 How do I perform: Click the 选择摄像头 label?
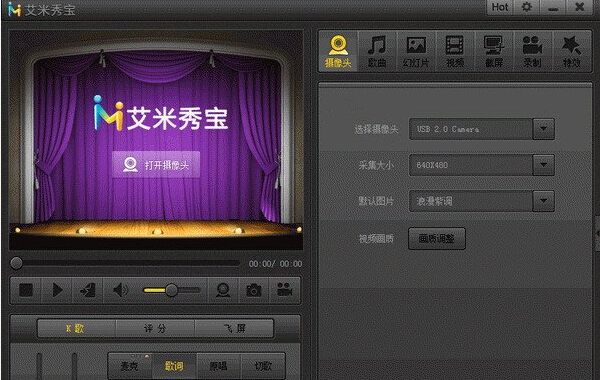pos(376,129)
